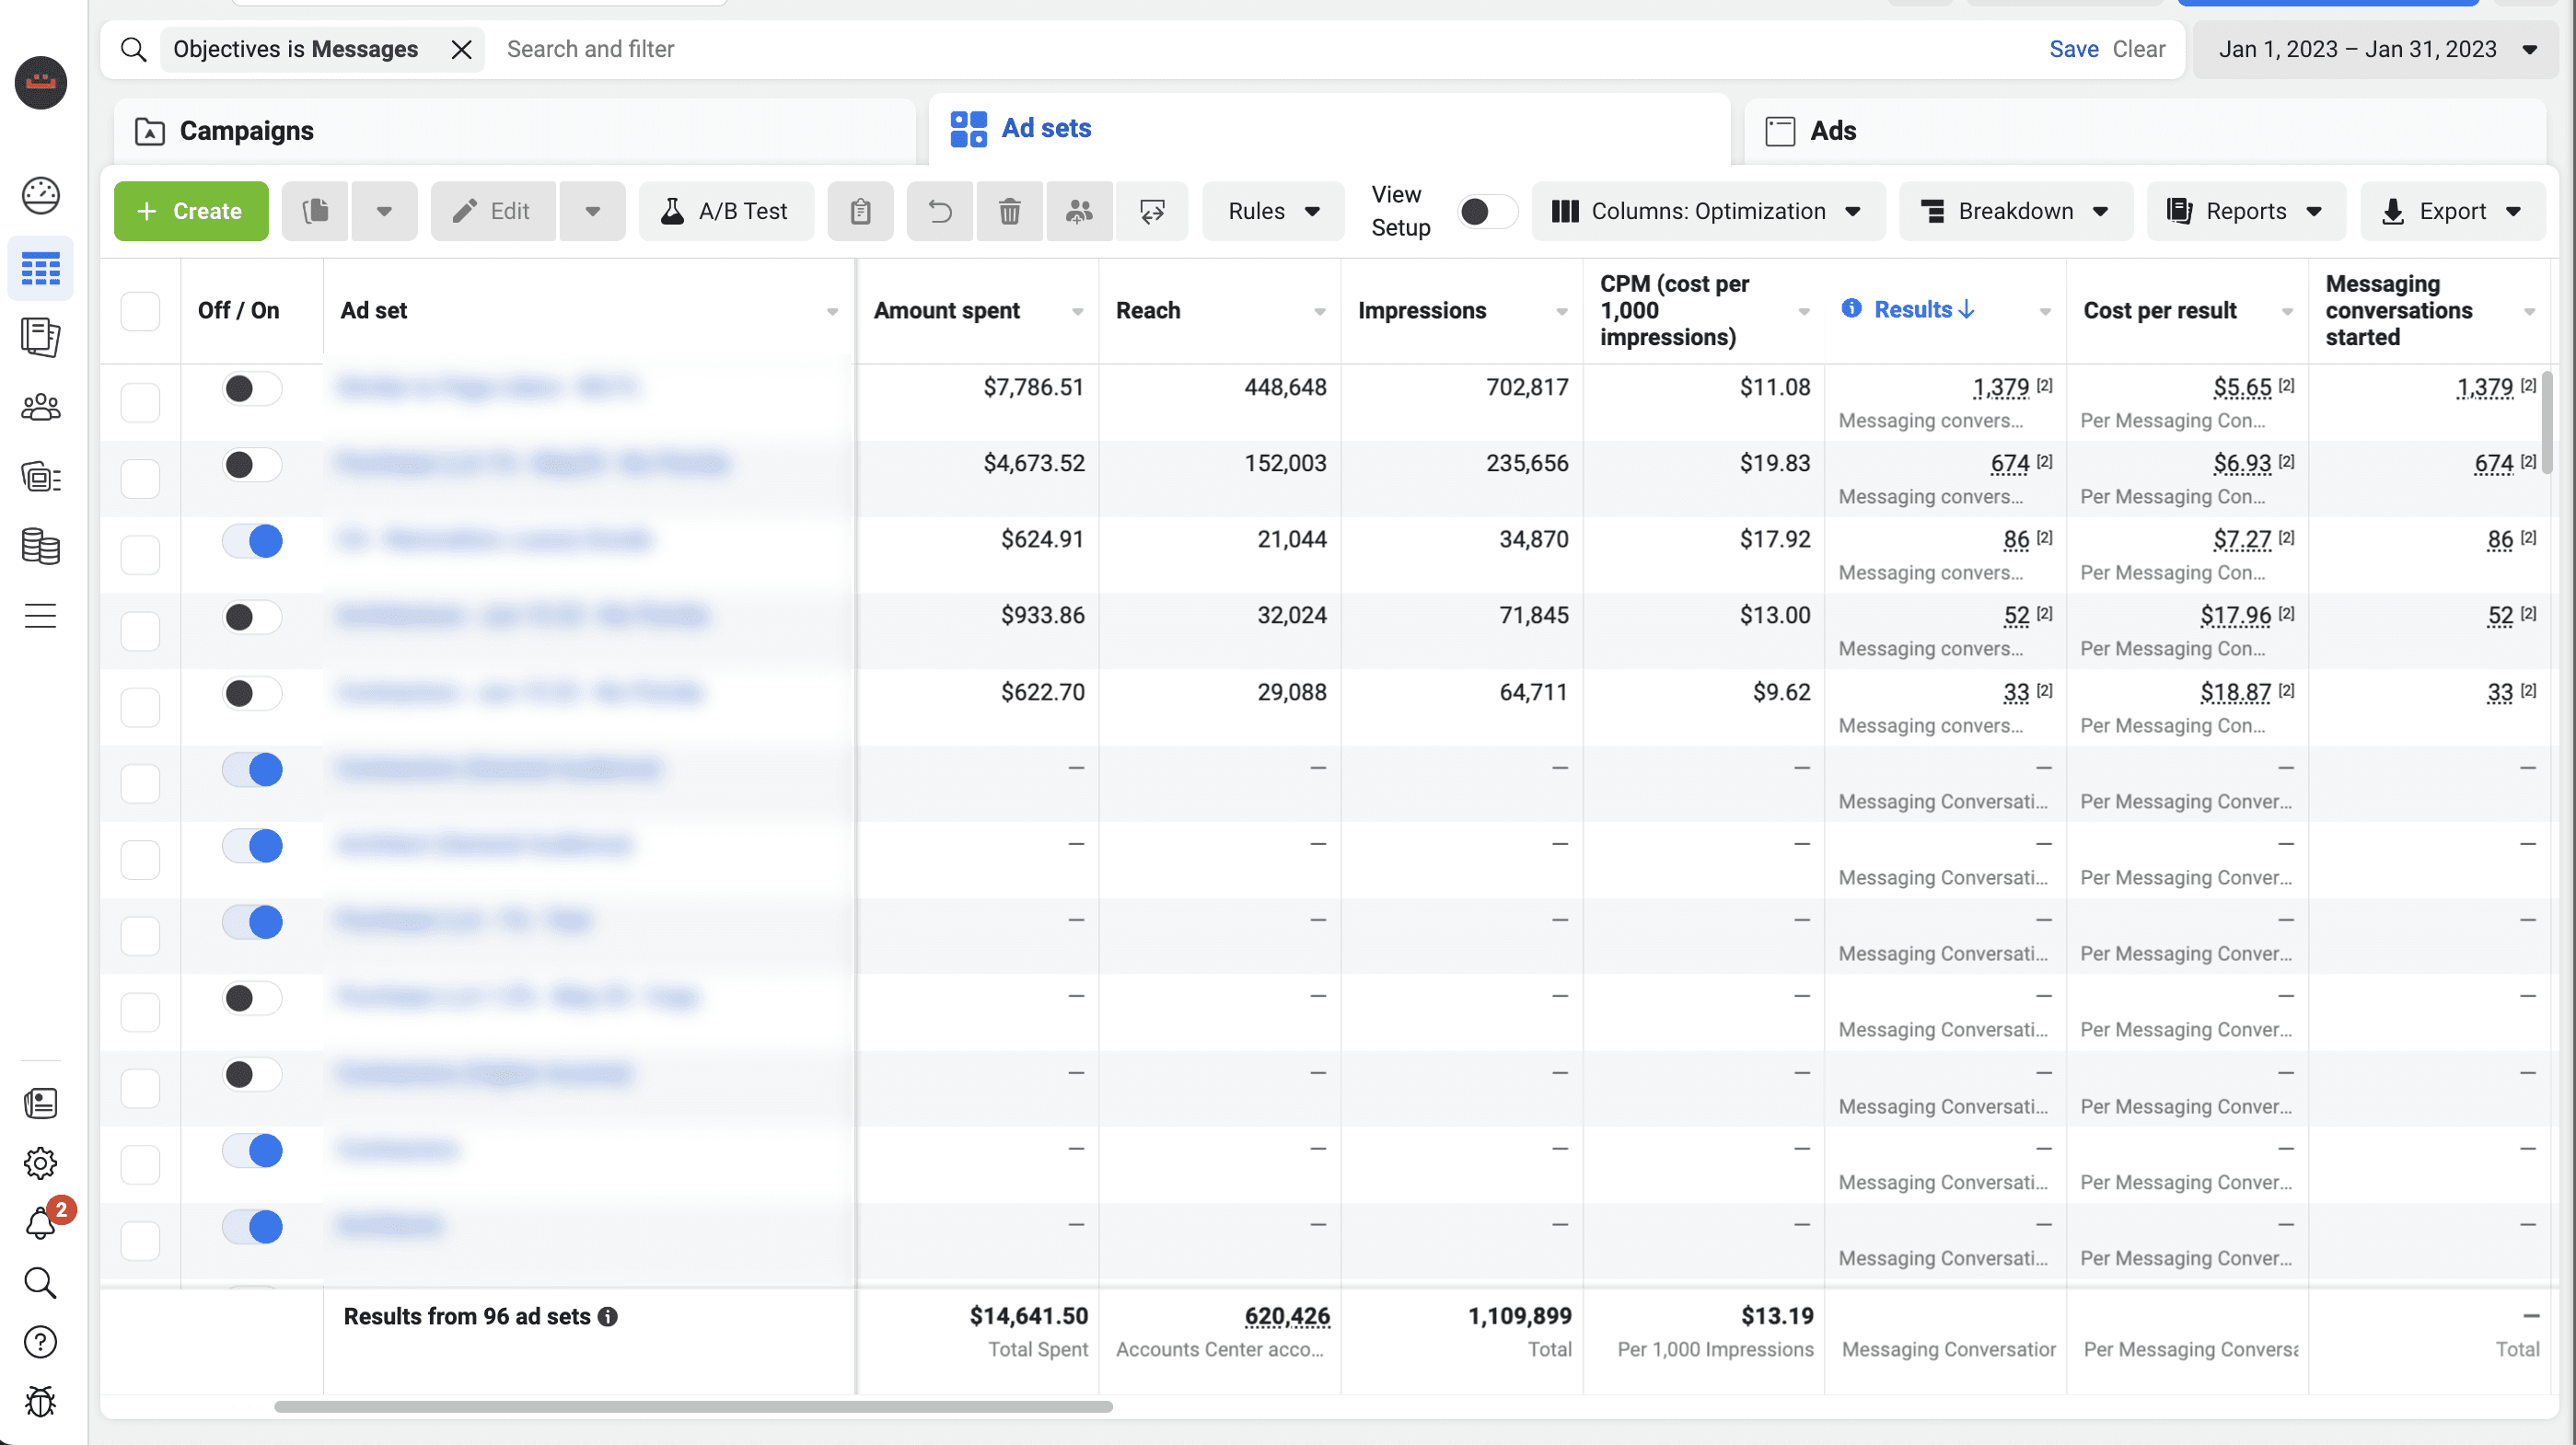Click the green Create button

click(191, 211)
